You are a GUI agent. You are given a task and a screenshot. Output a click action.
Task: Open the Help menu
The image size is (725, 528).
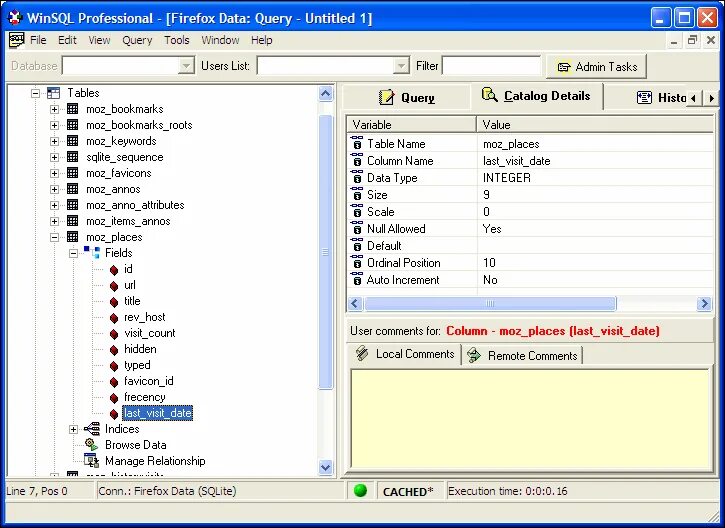tap(262, 40)
